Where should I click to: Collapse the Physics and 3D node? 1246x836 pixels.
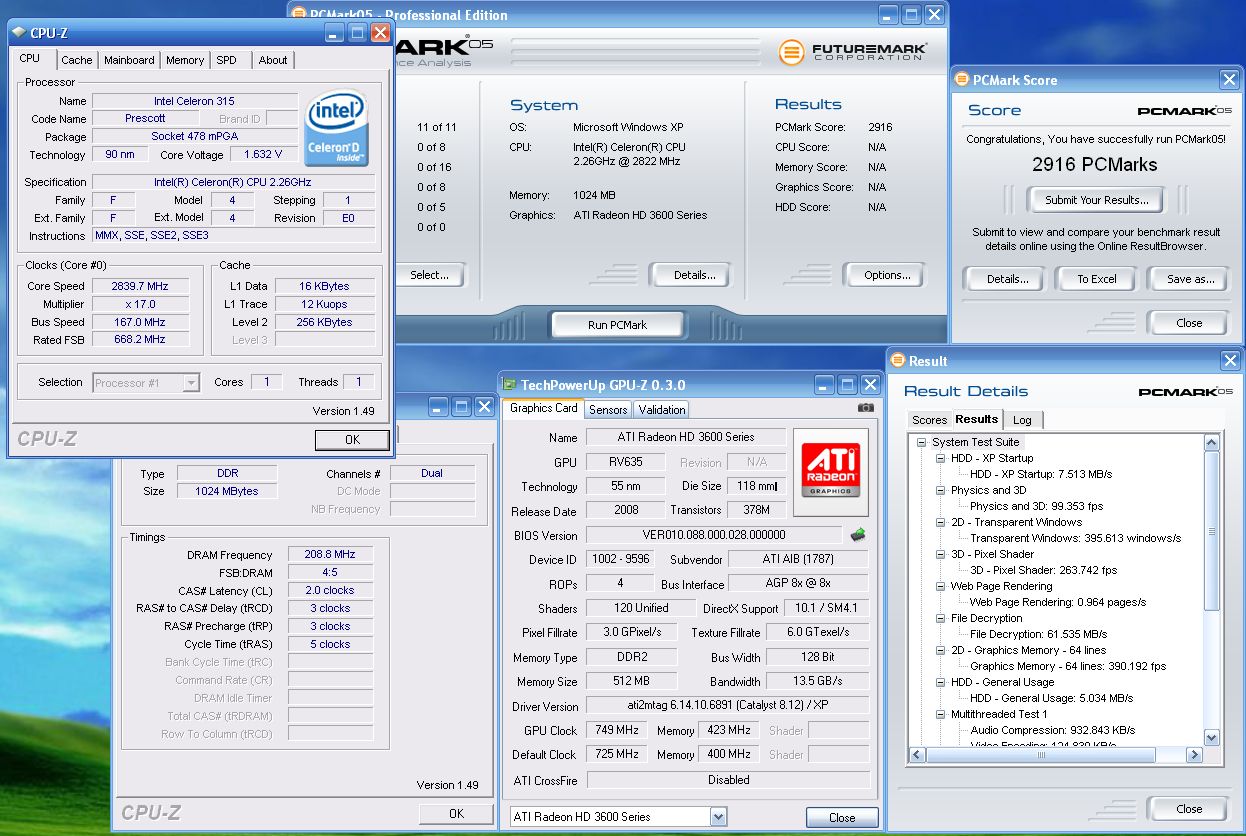coord(940,490)
